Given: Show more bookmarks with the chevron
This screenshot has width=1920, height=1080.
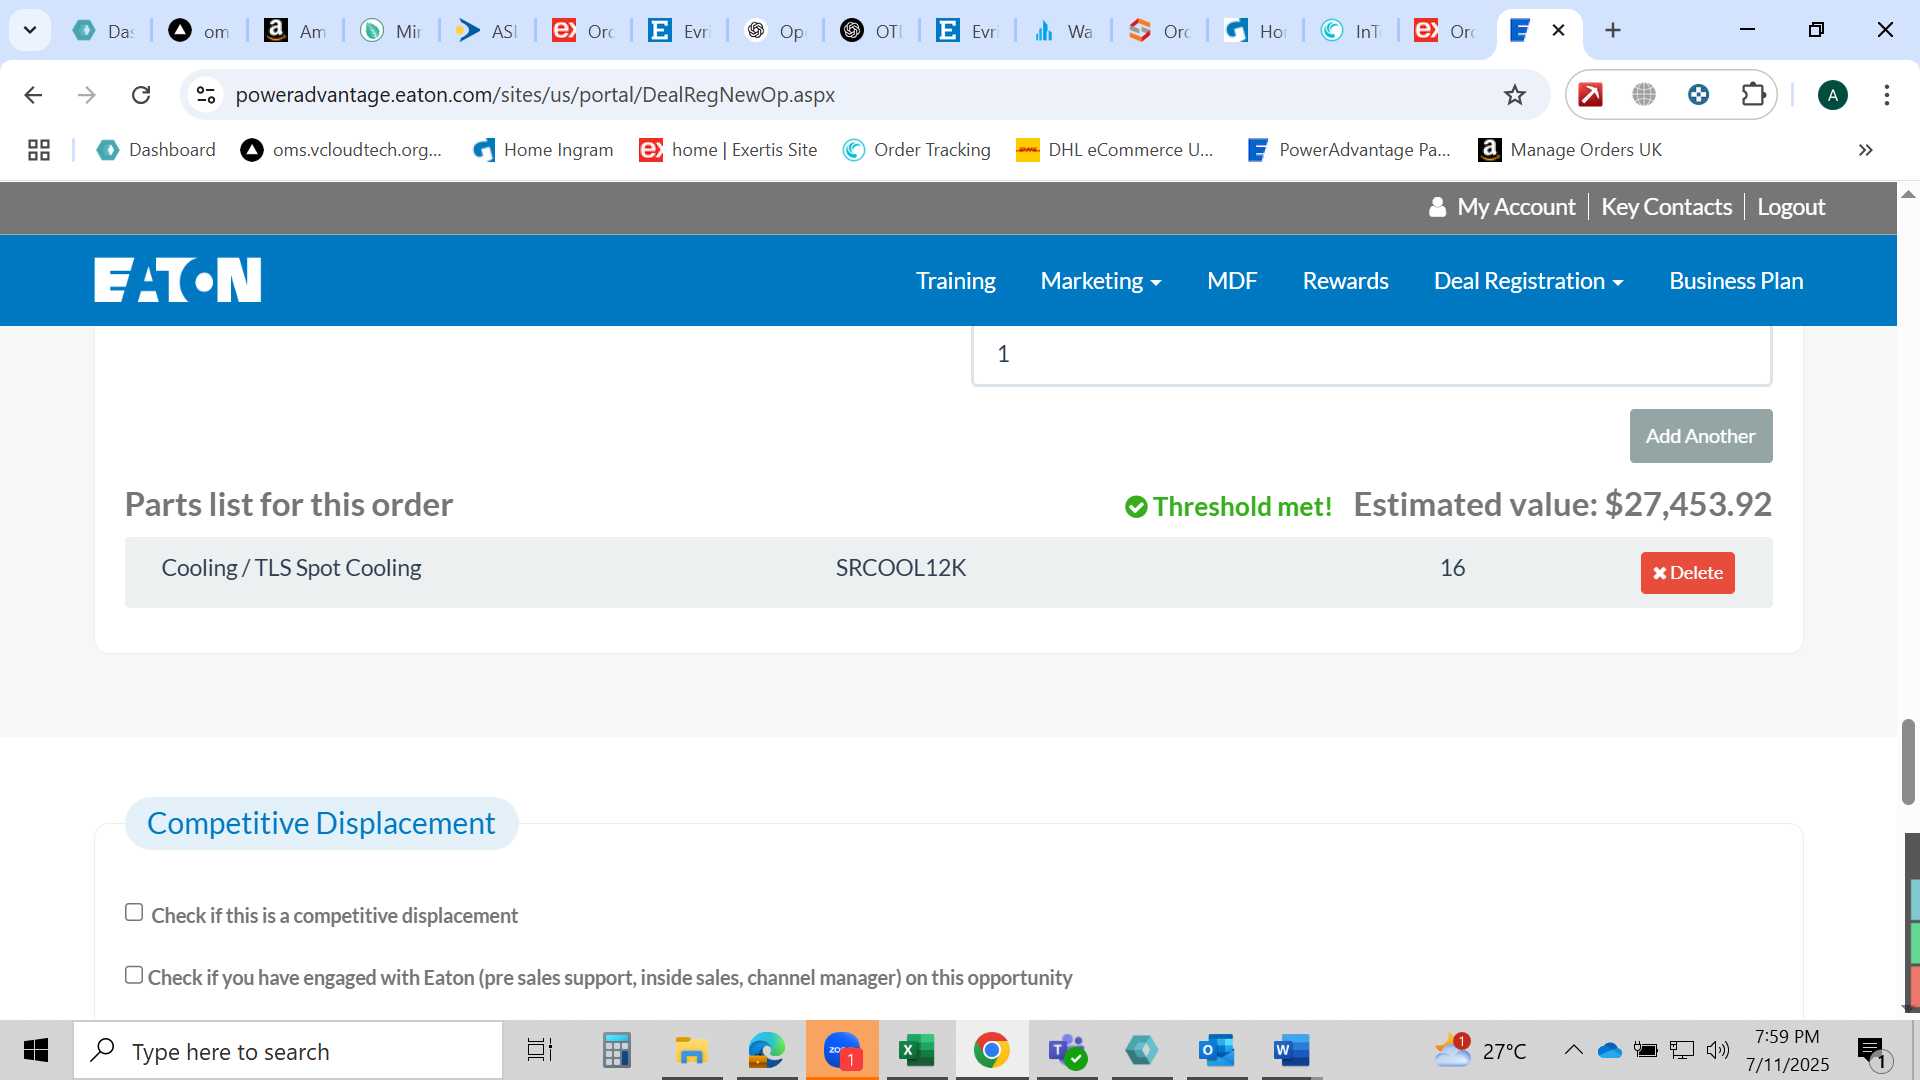Looking at the screenshot, I should (x=1865, y=150).
